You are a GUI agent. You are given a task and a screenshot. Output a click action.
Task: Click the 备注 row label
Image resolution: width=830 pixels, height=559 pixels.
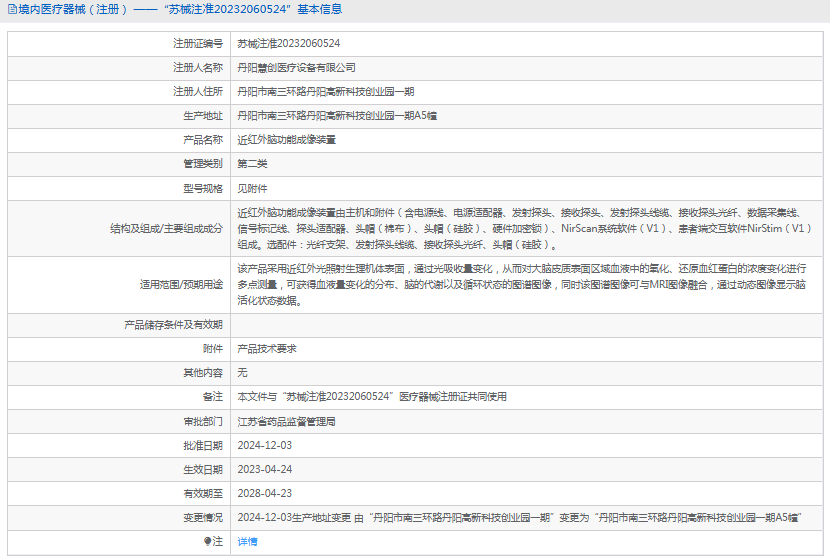[213, 397]
